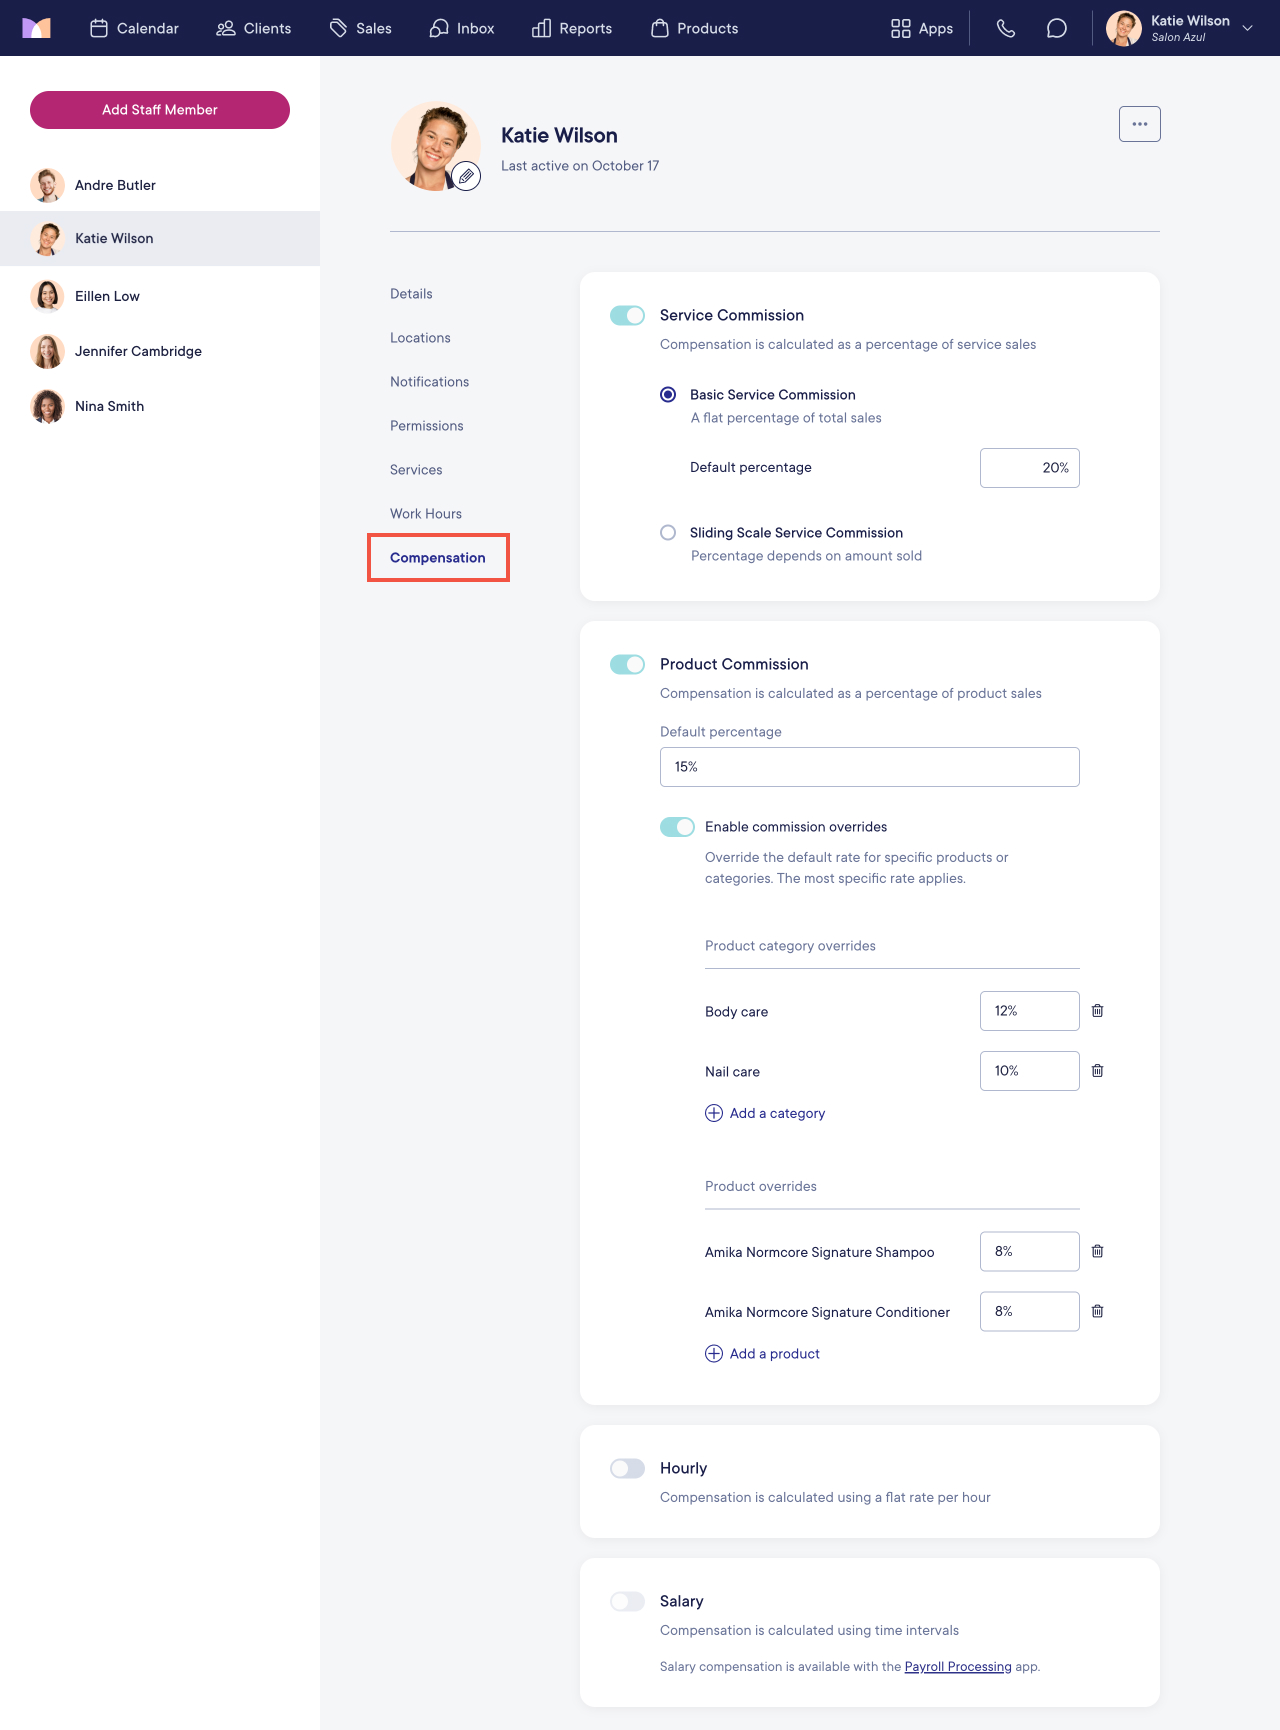1280x1730 pixels.
Task: Toggle Enable commission overrides switch
Action: pyautogui.click(x=677, y=827)
